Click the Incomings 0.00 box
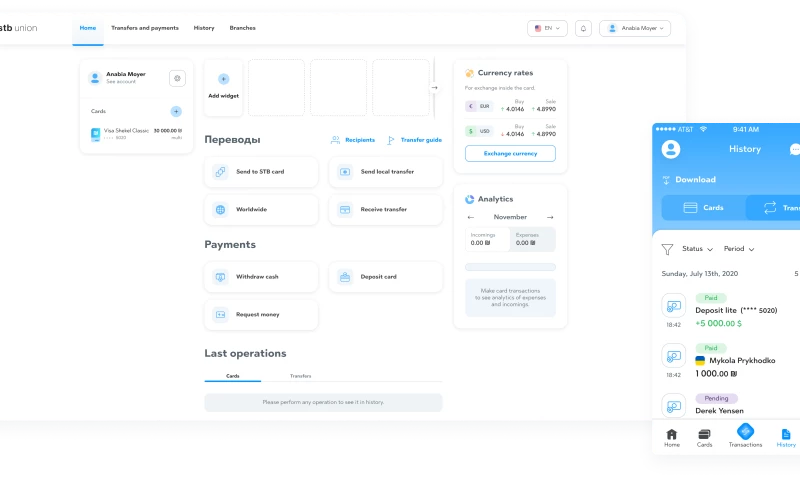Screen dimensions: 800x480 tap(487, 239)
